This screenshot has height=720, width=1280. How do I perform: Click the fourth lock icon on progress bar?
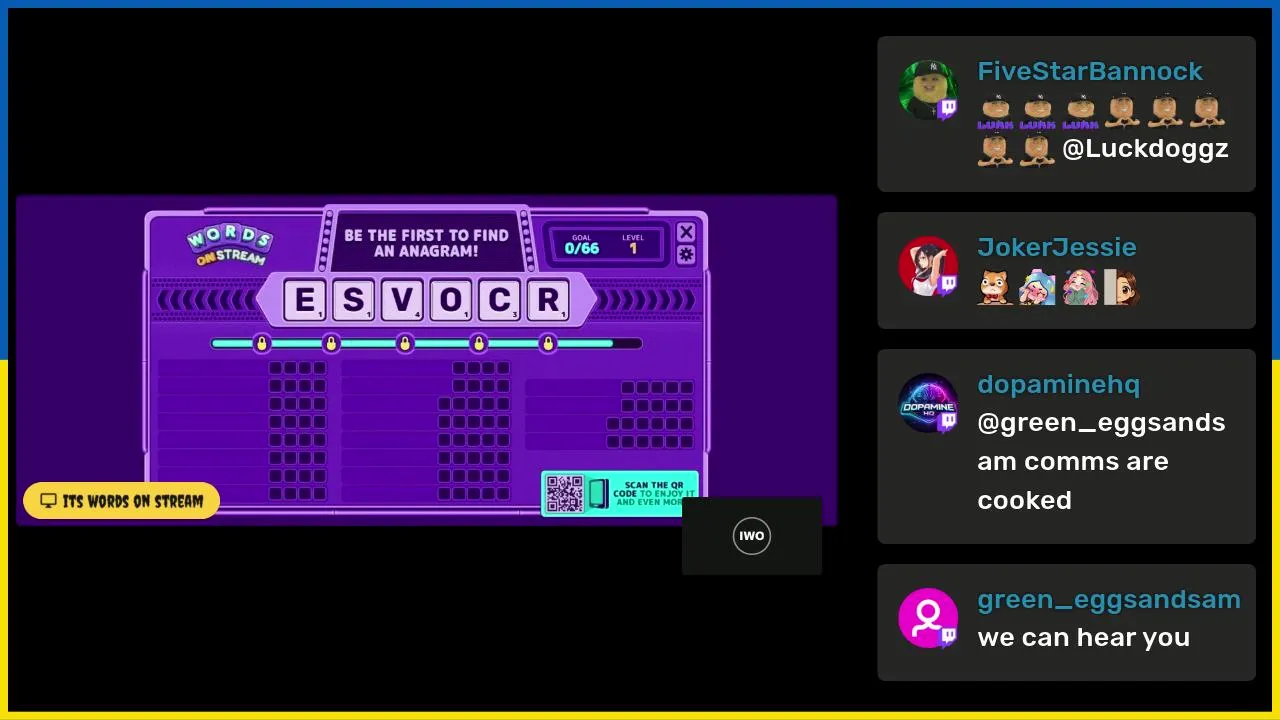click(x=479, y=344)
